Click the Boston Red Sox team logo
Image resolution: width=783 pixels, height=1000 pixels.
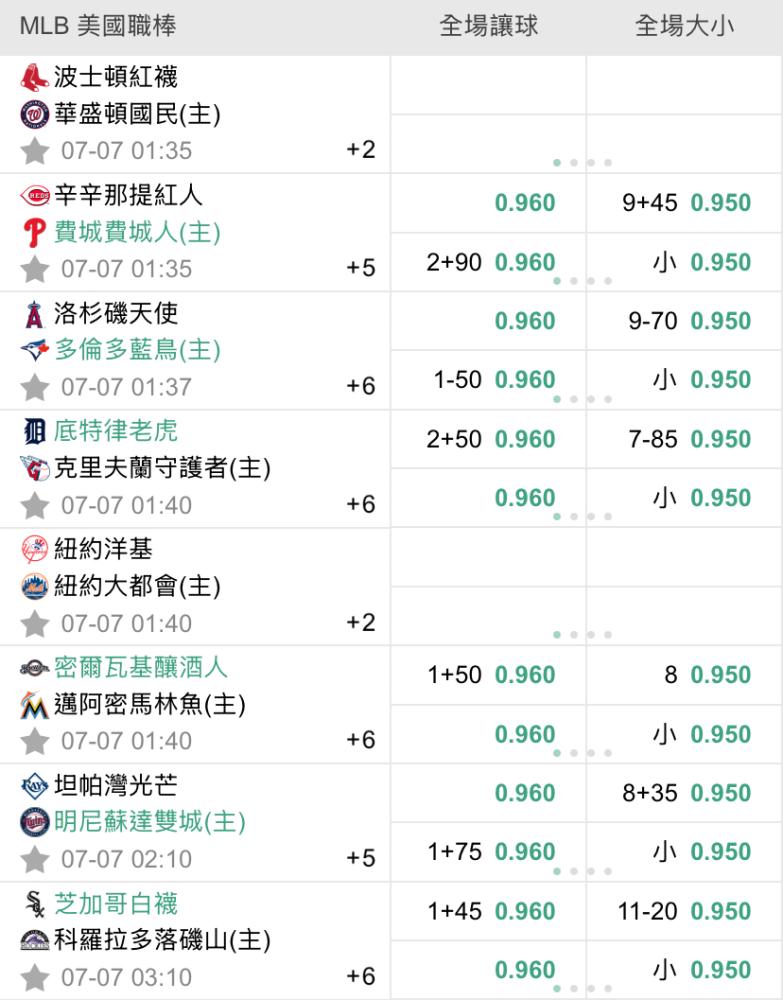click(34, 78)
